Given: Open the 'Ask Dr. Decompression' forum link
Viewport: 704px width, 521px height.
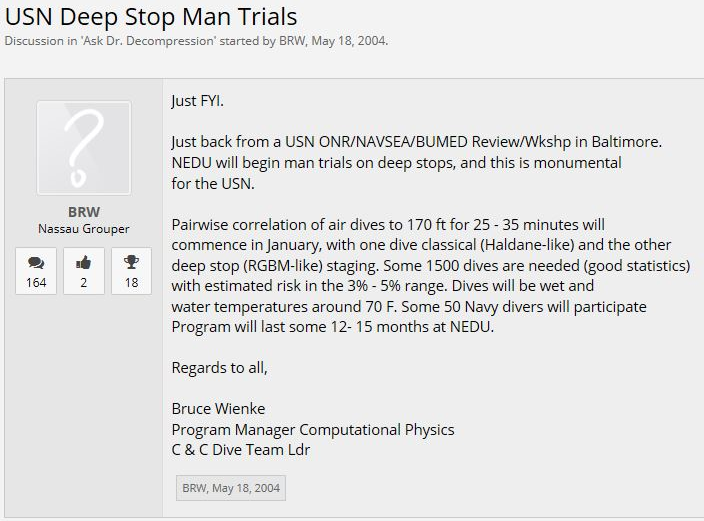Looking at the screenshot, I should pos(137,41).
